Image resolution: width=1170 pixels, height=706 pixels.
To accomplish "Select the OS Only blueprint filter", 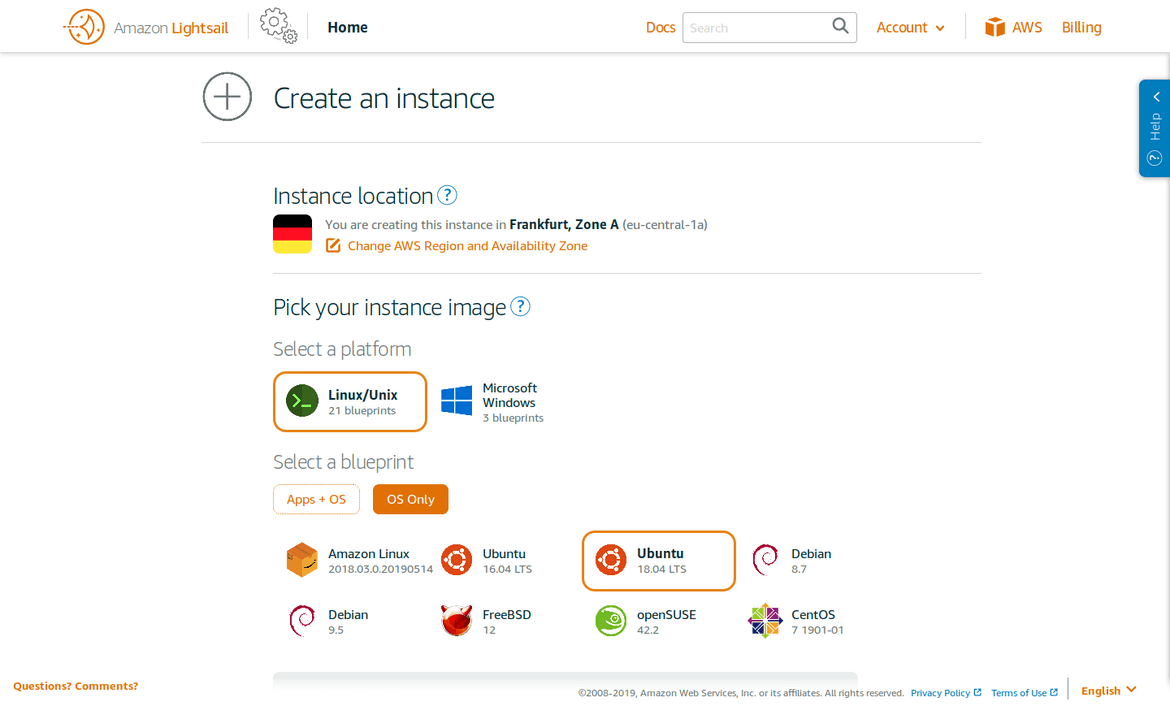I will pyautogui.click(x=410, y=499).
